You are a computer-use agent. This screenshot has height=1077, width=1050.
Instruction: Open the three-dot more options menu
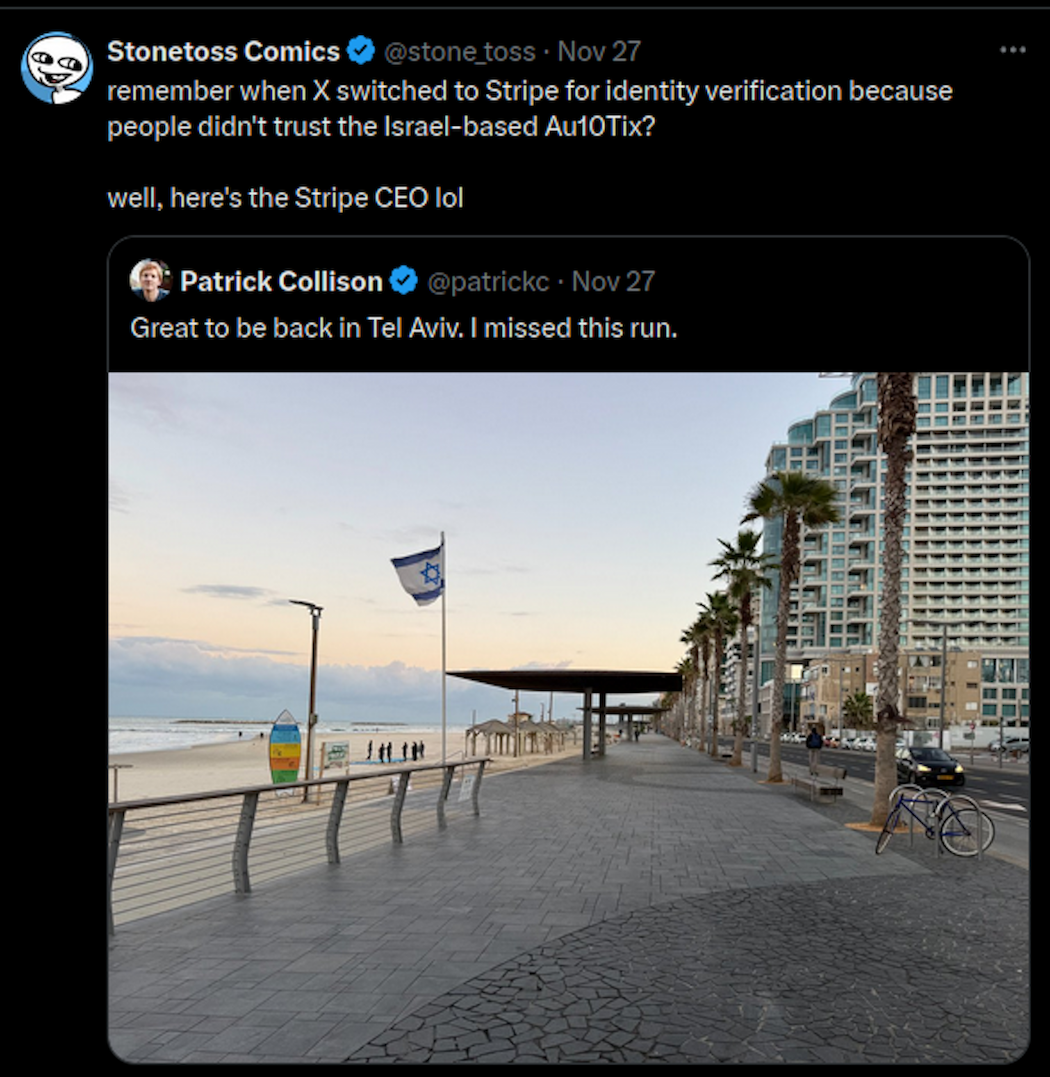pyautogui.click(x=1012, y=50)
